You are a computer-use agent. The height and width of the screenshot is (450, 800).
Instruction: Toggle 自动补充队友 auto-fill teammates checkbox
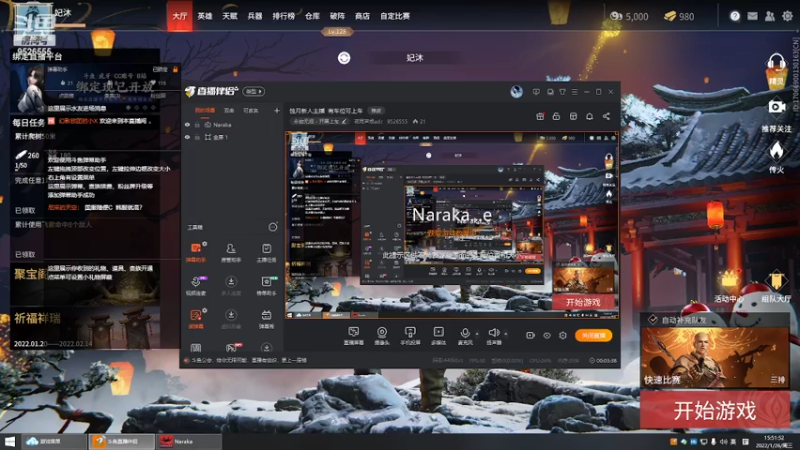653,319
